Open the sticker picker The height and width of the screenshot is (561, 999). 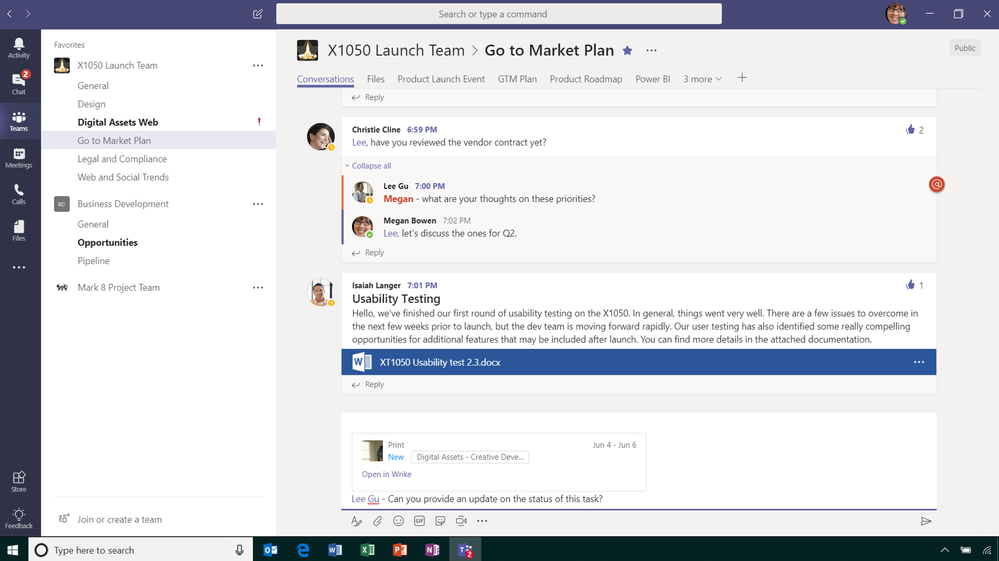(440, 521)
